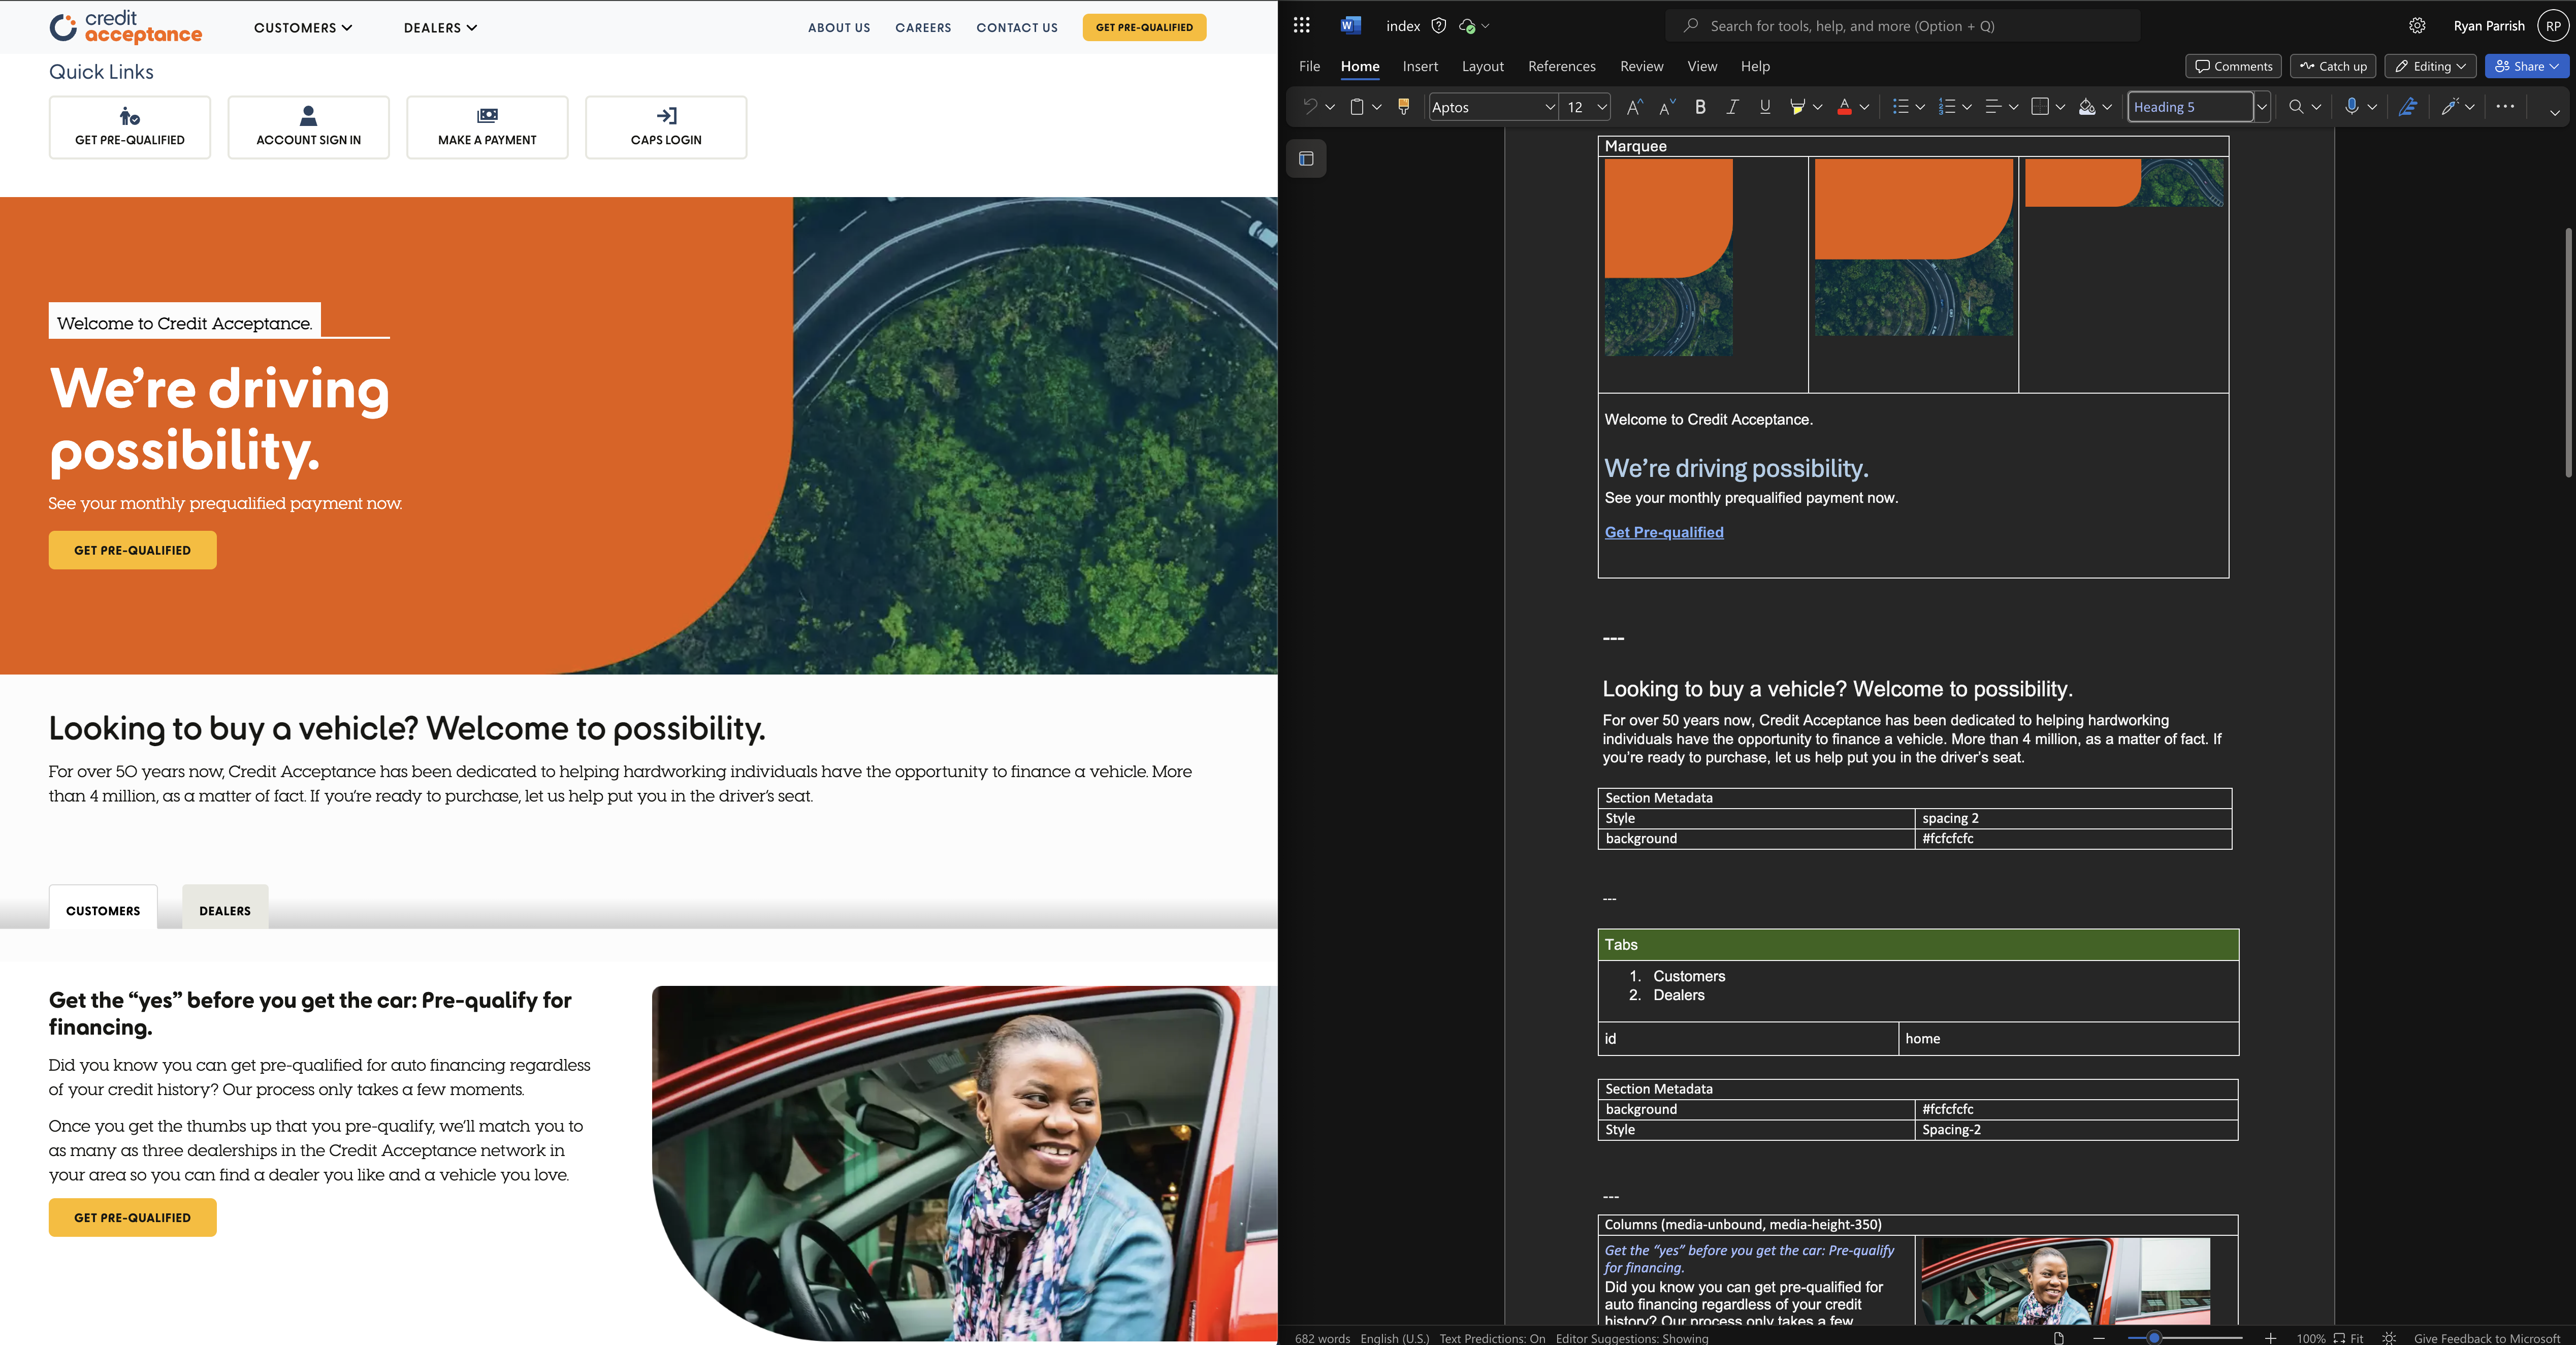Click ABOUT US in website header
The width and height of the screenshot is (2576, 1345).
839,28
